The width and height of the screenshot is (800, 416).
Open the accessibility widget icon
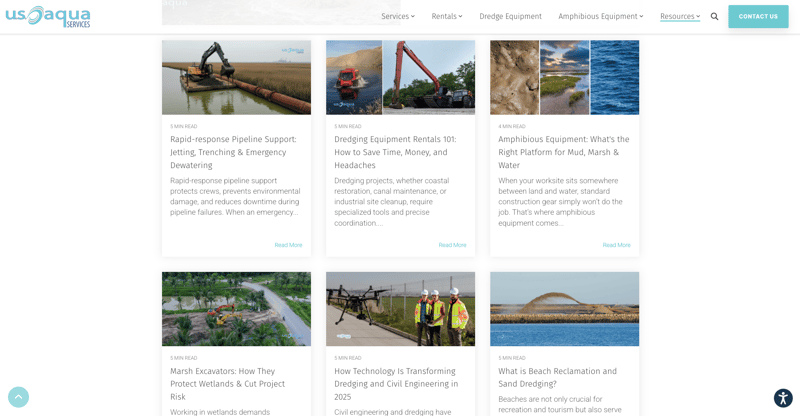(783, 398)
